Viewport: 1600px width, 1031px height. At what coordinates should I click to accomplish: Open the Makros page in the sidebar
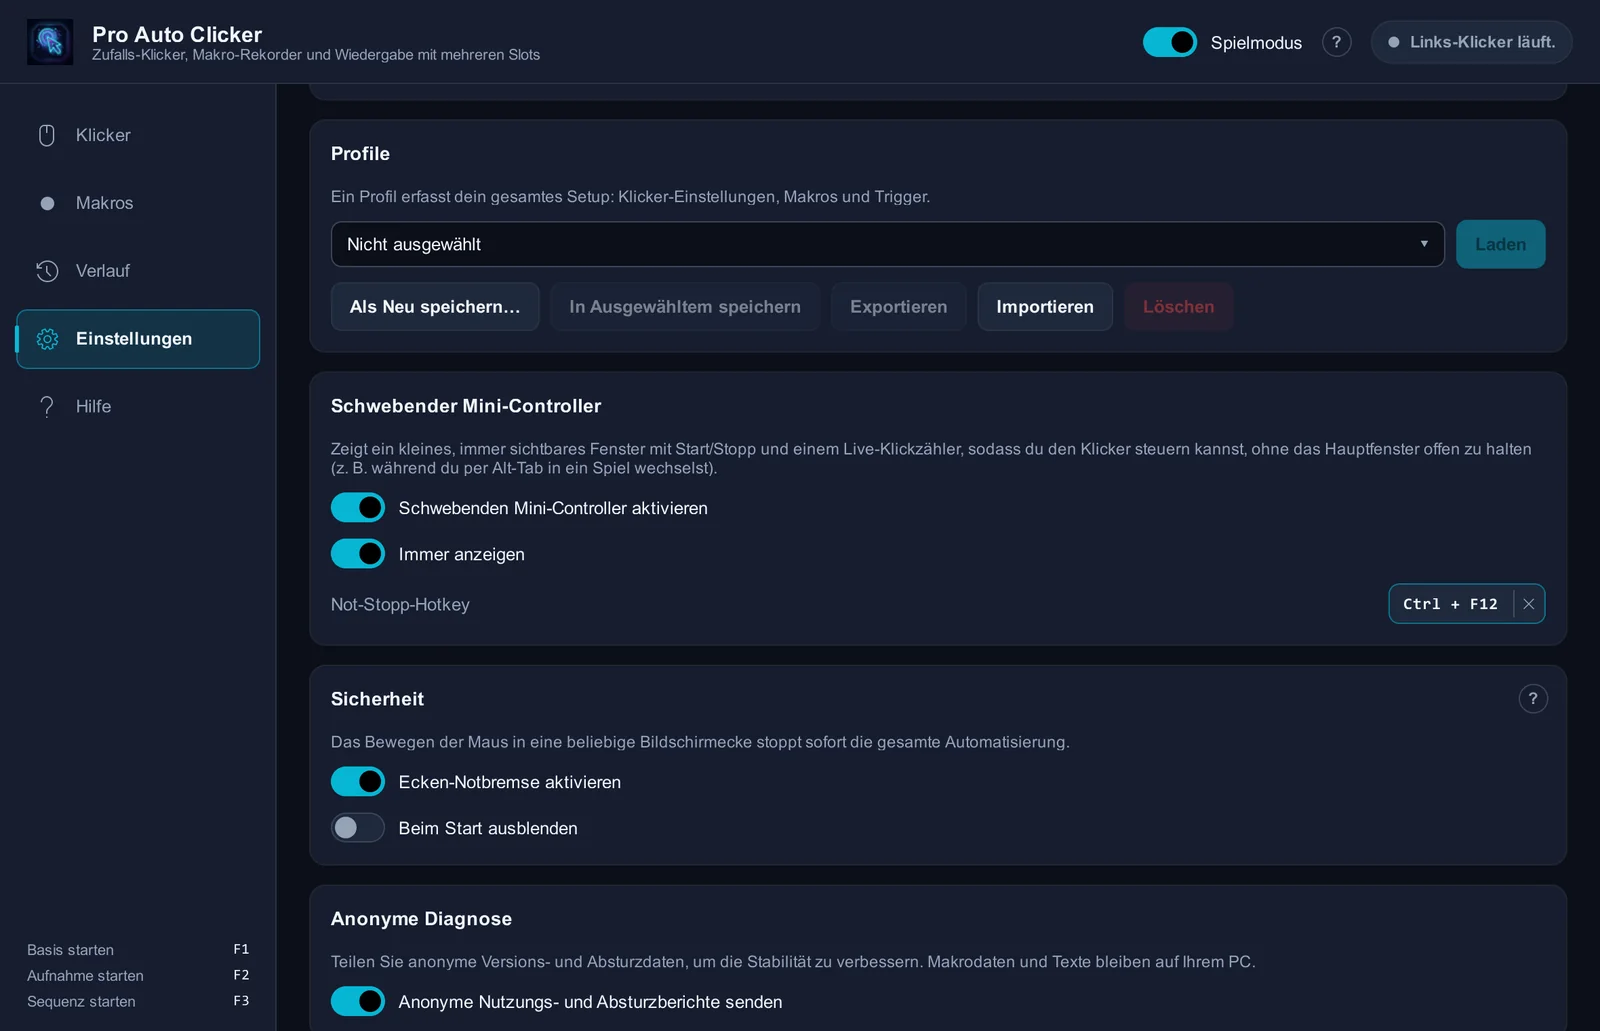tap(138, 203)
